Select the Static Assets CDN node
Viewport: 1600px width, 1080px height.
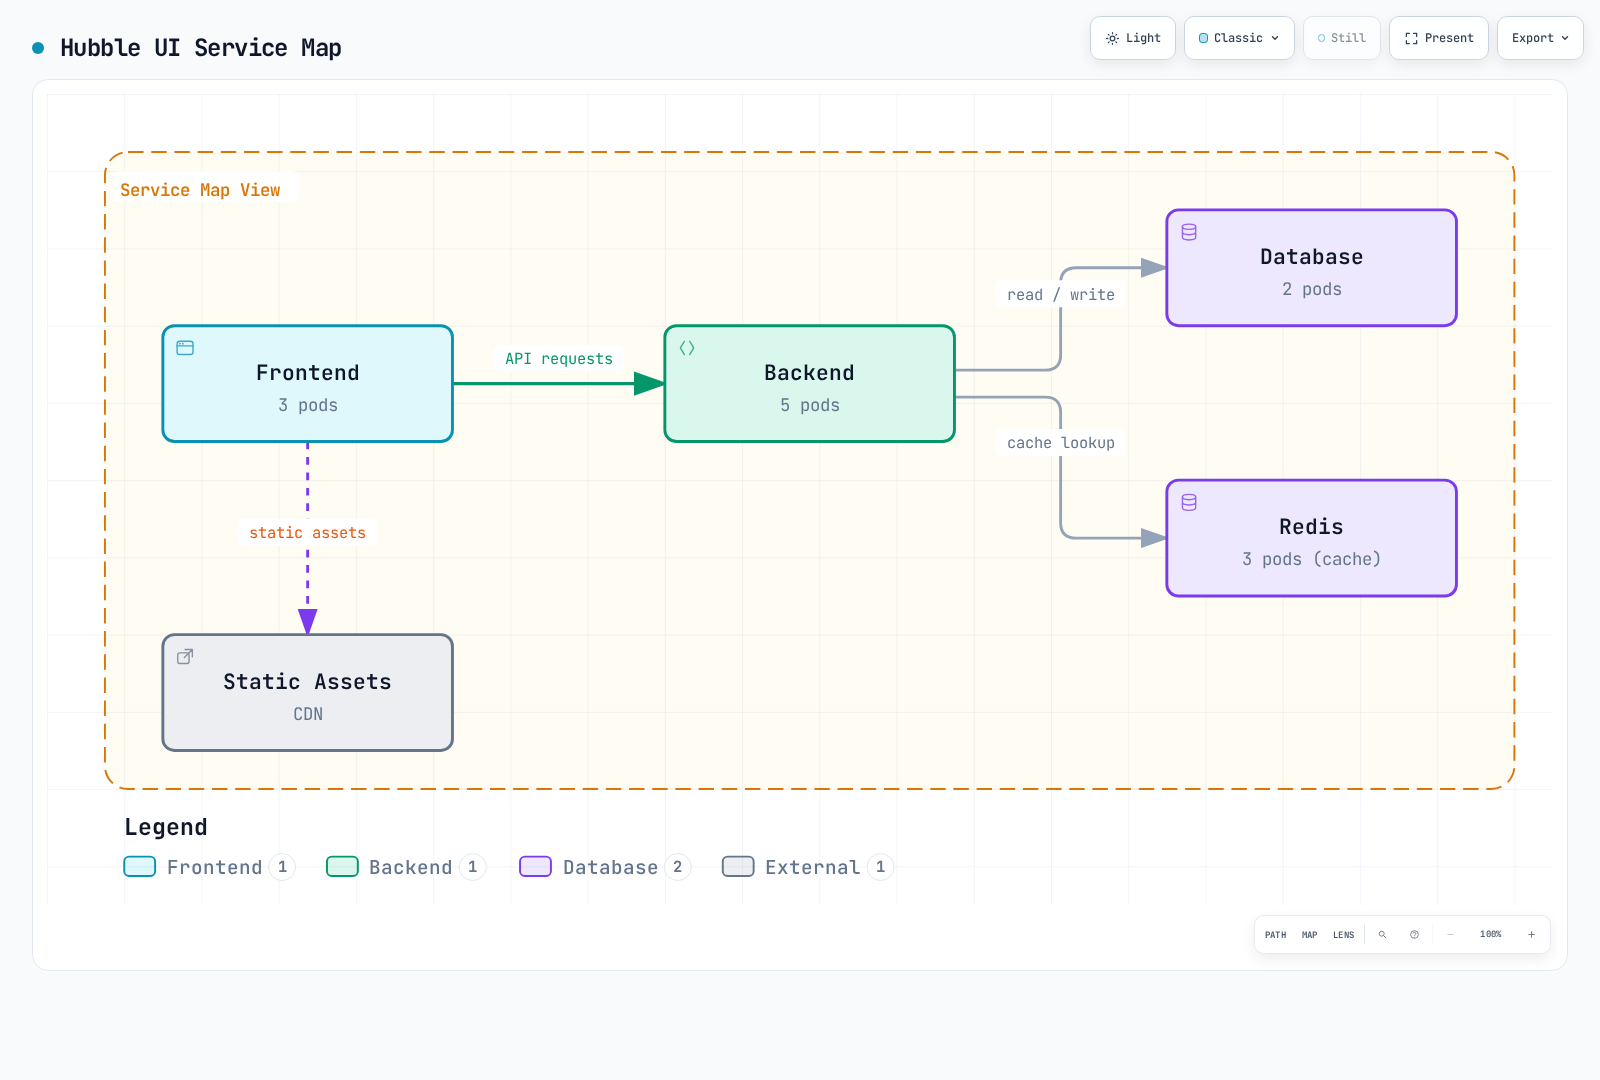(308, 693)
